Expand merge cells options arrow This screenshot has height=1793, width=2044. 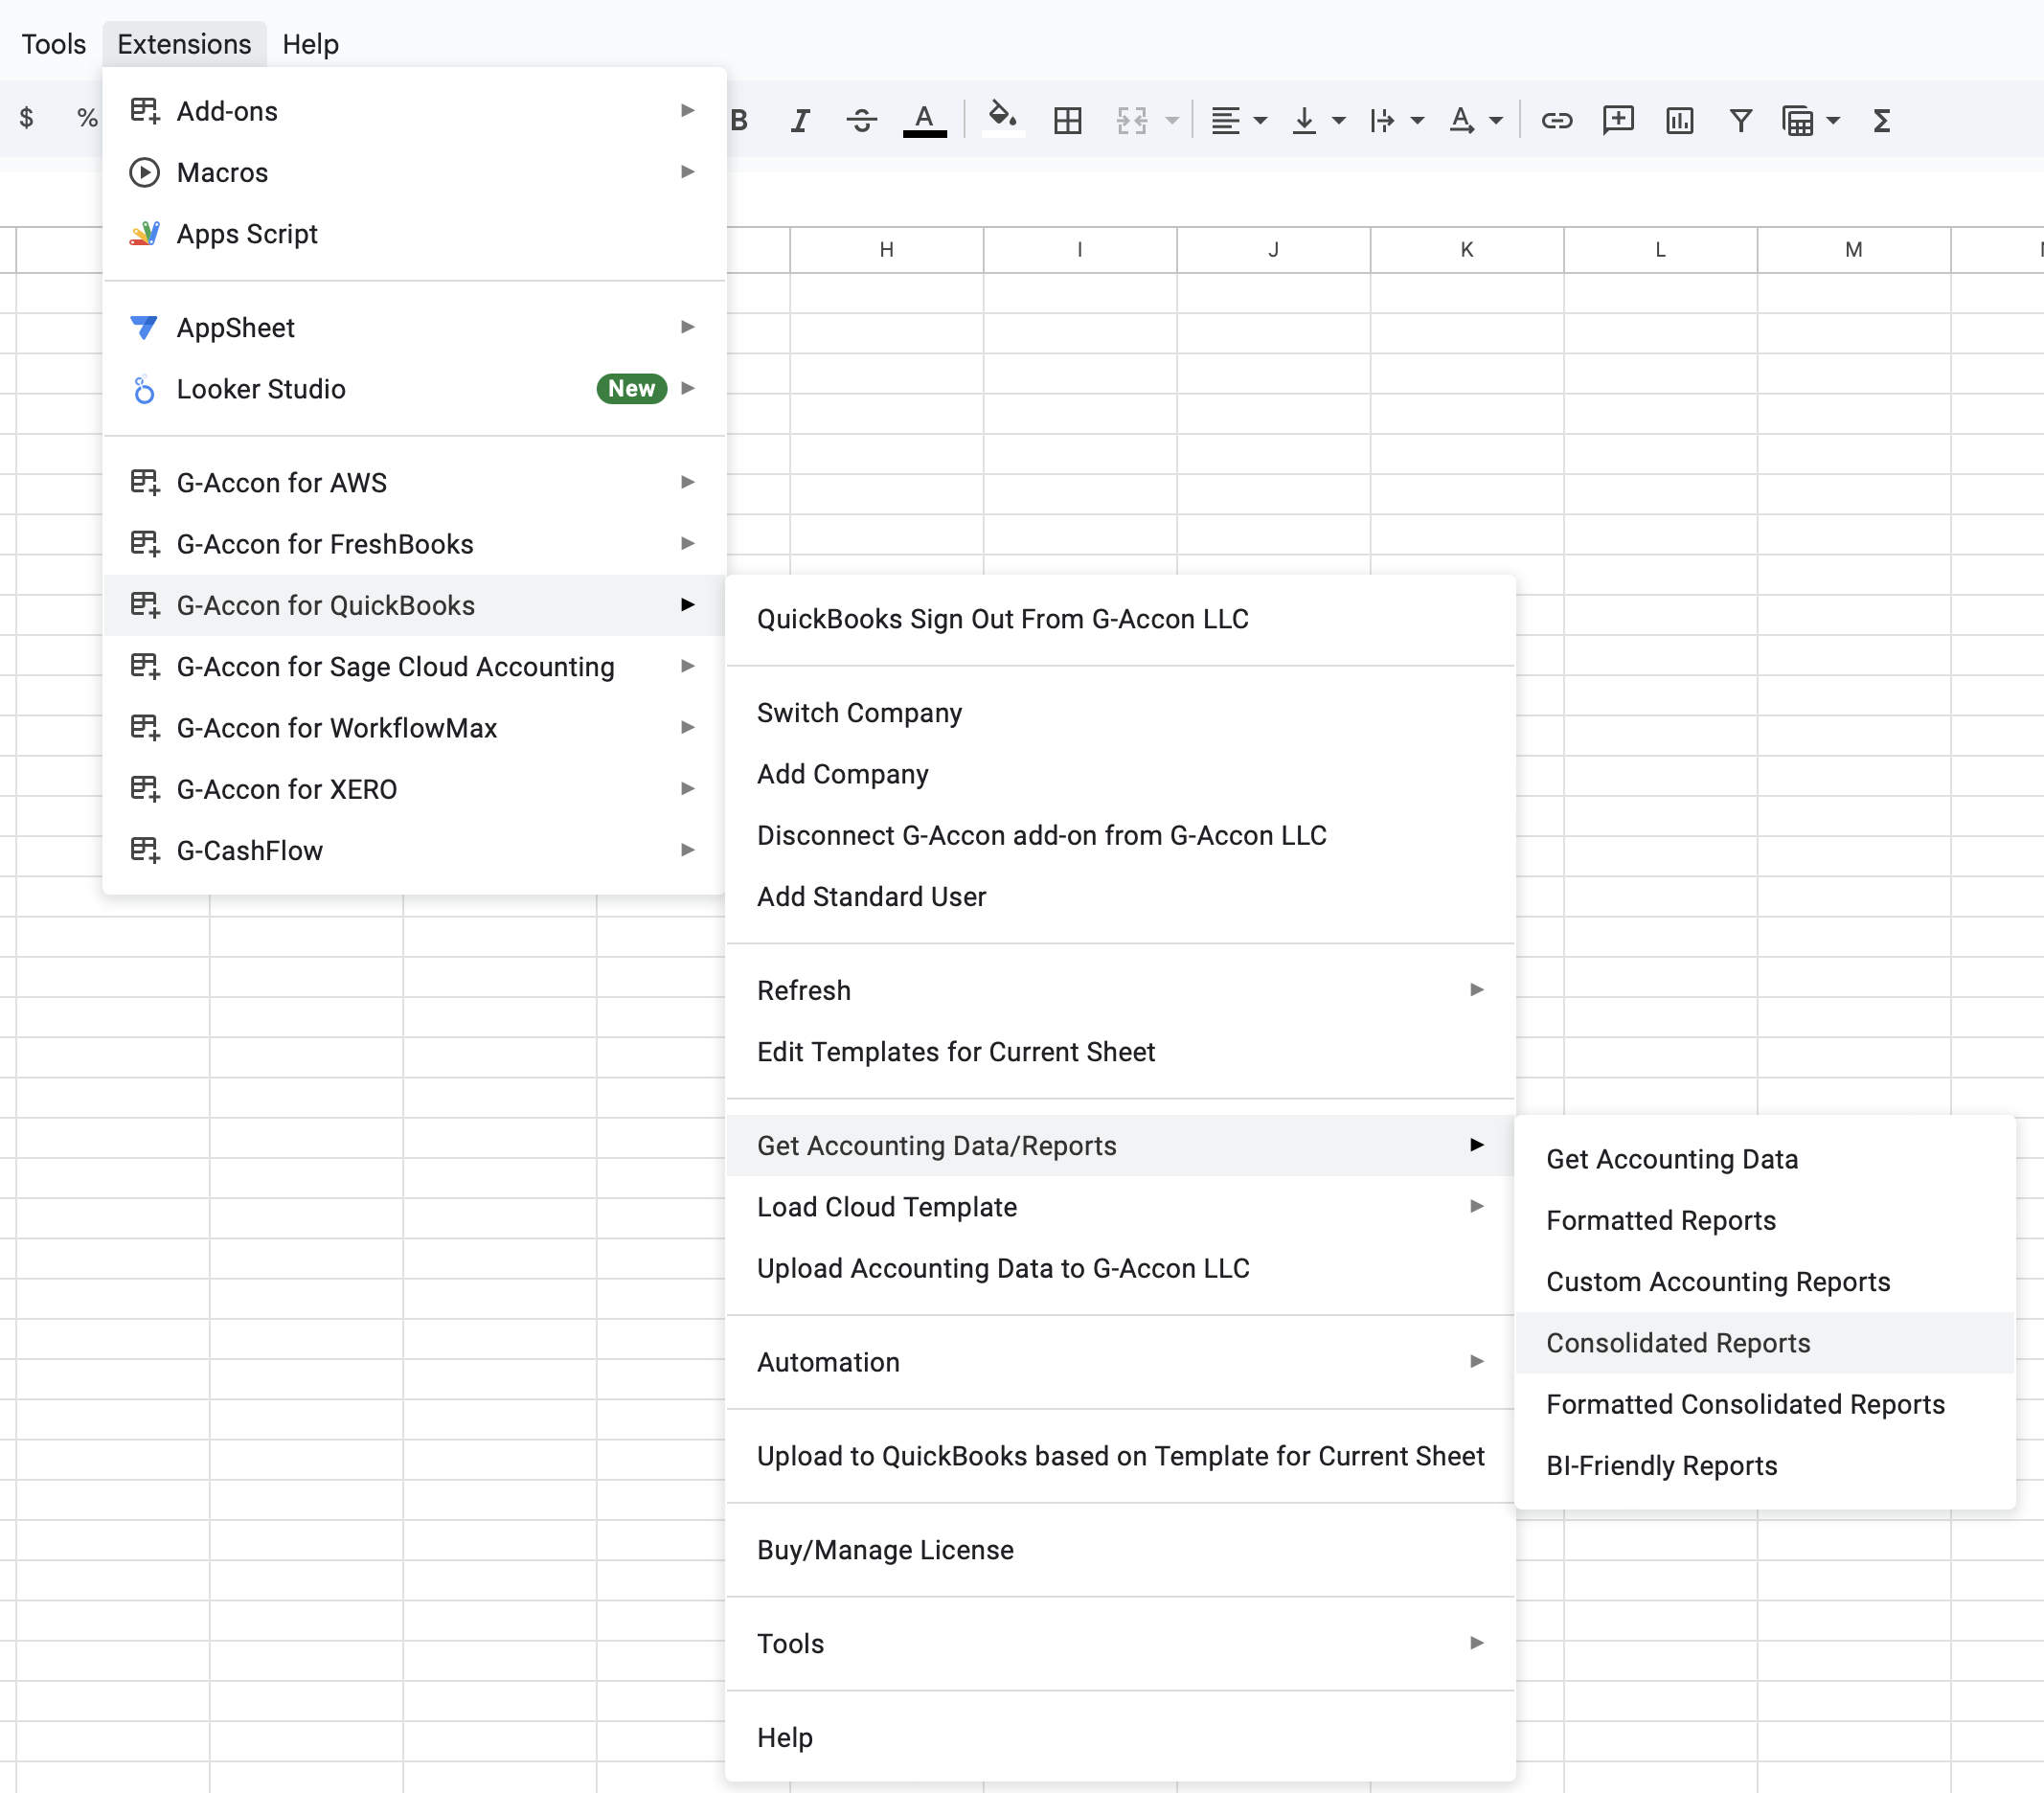pos(1172,121)
